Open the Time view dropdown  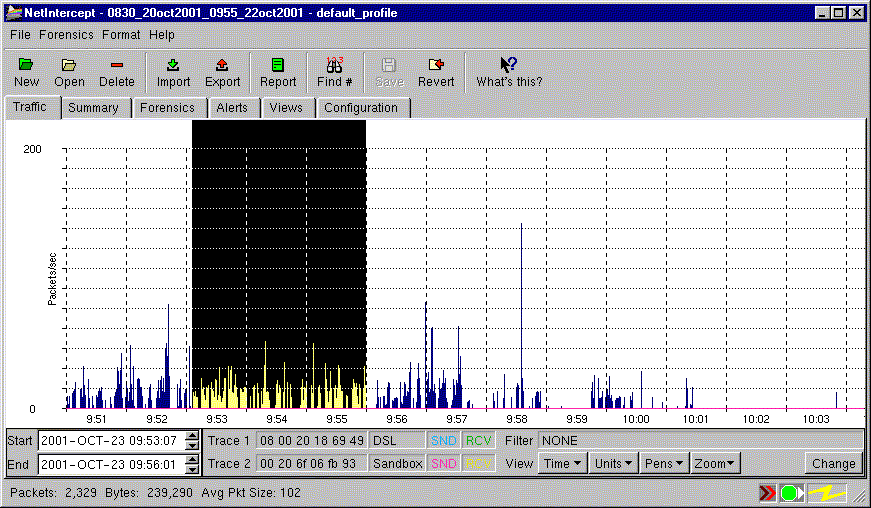(x=562, y=464)
